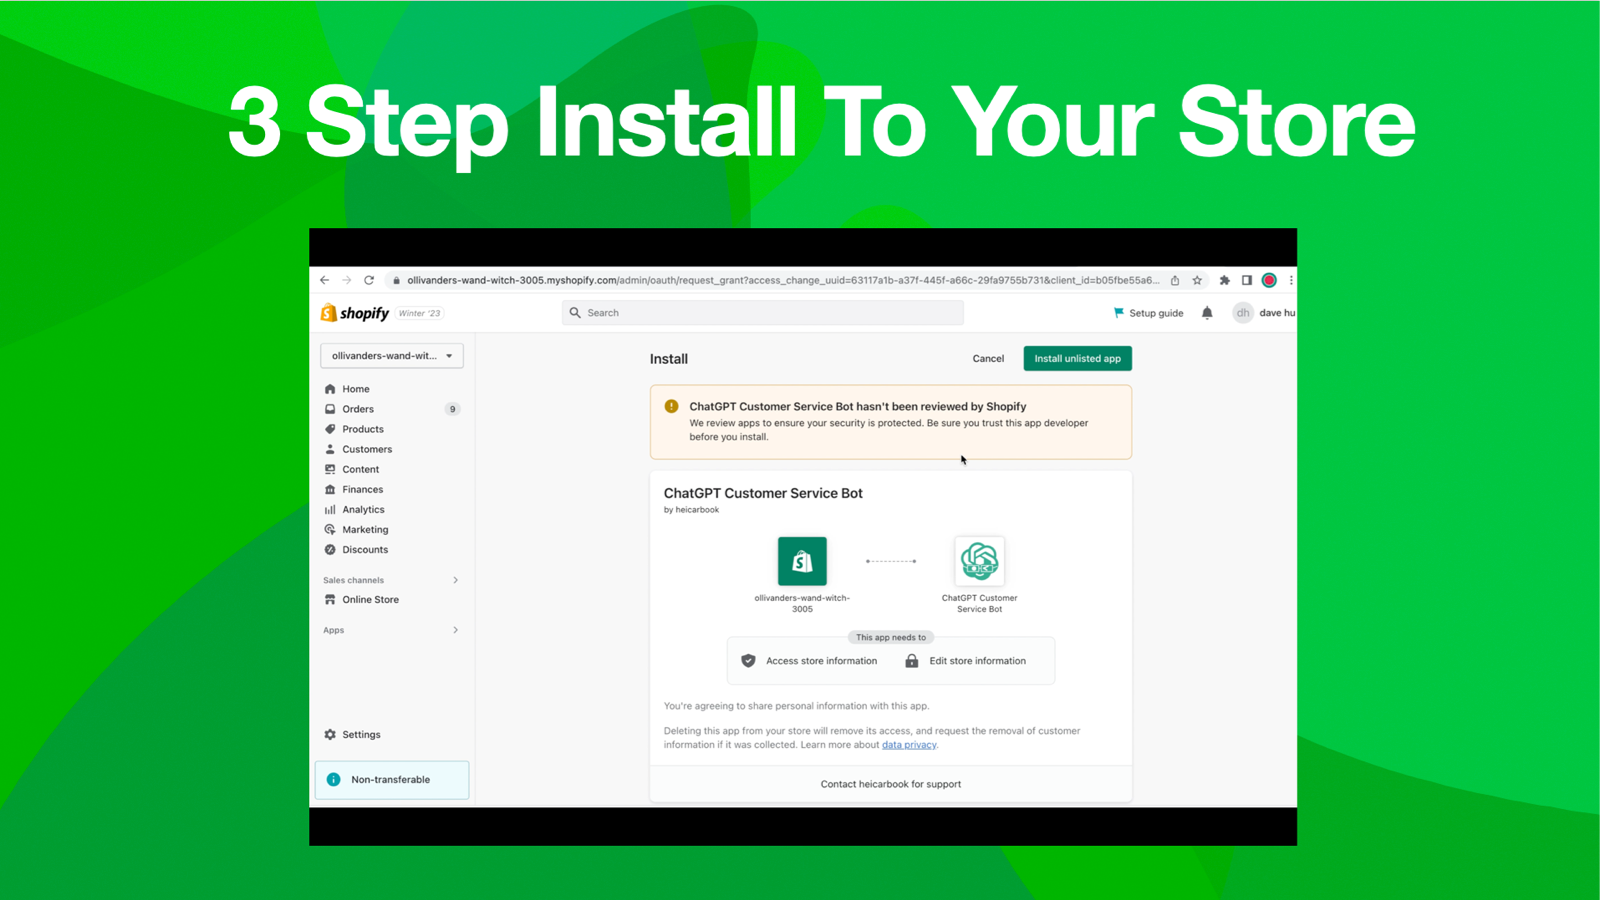Viewport: 1600px width, 900px height.
Task: Click the address bar URL
Action: click(783, 280)
